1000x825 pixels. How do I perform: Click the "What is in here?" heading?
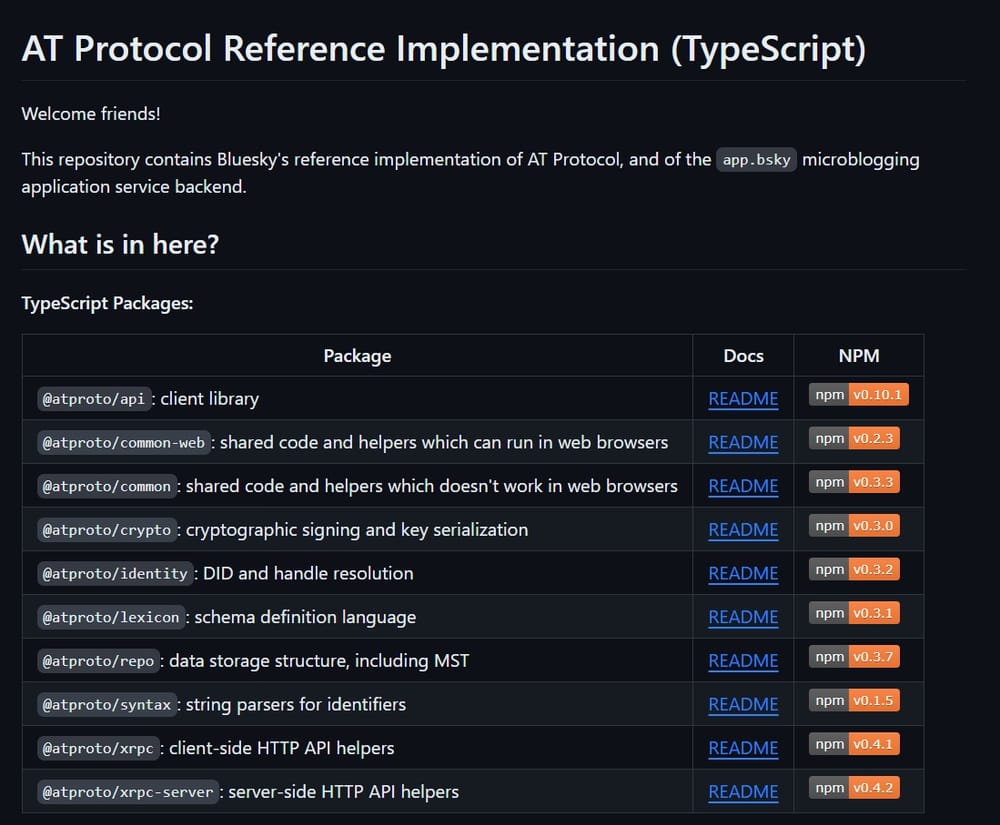click(x=120, y=244)
